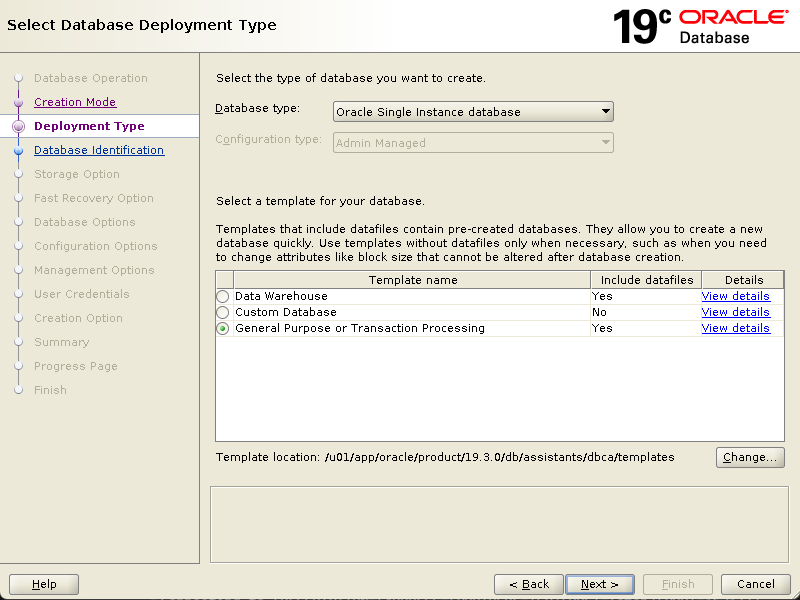Click the greyed-out Finish button
The width and height of the screenshot is (800, 600).
point(678,584)
